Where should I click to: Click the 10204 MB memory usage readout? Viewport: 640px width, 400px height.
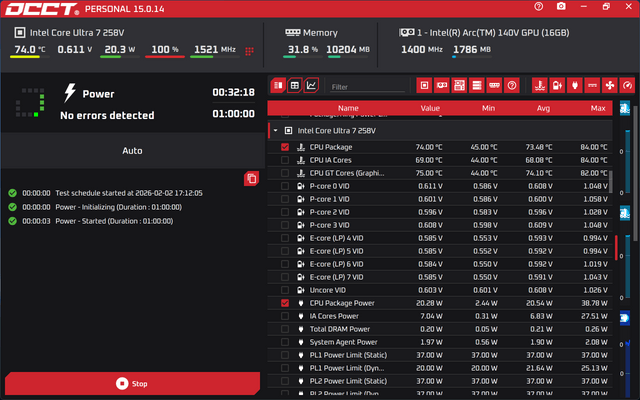click(x=348, y=49)
